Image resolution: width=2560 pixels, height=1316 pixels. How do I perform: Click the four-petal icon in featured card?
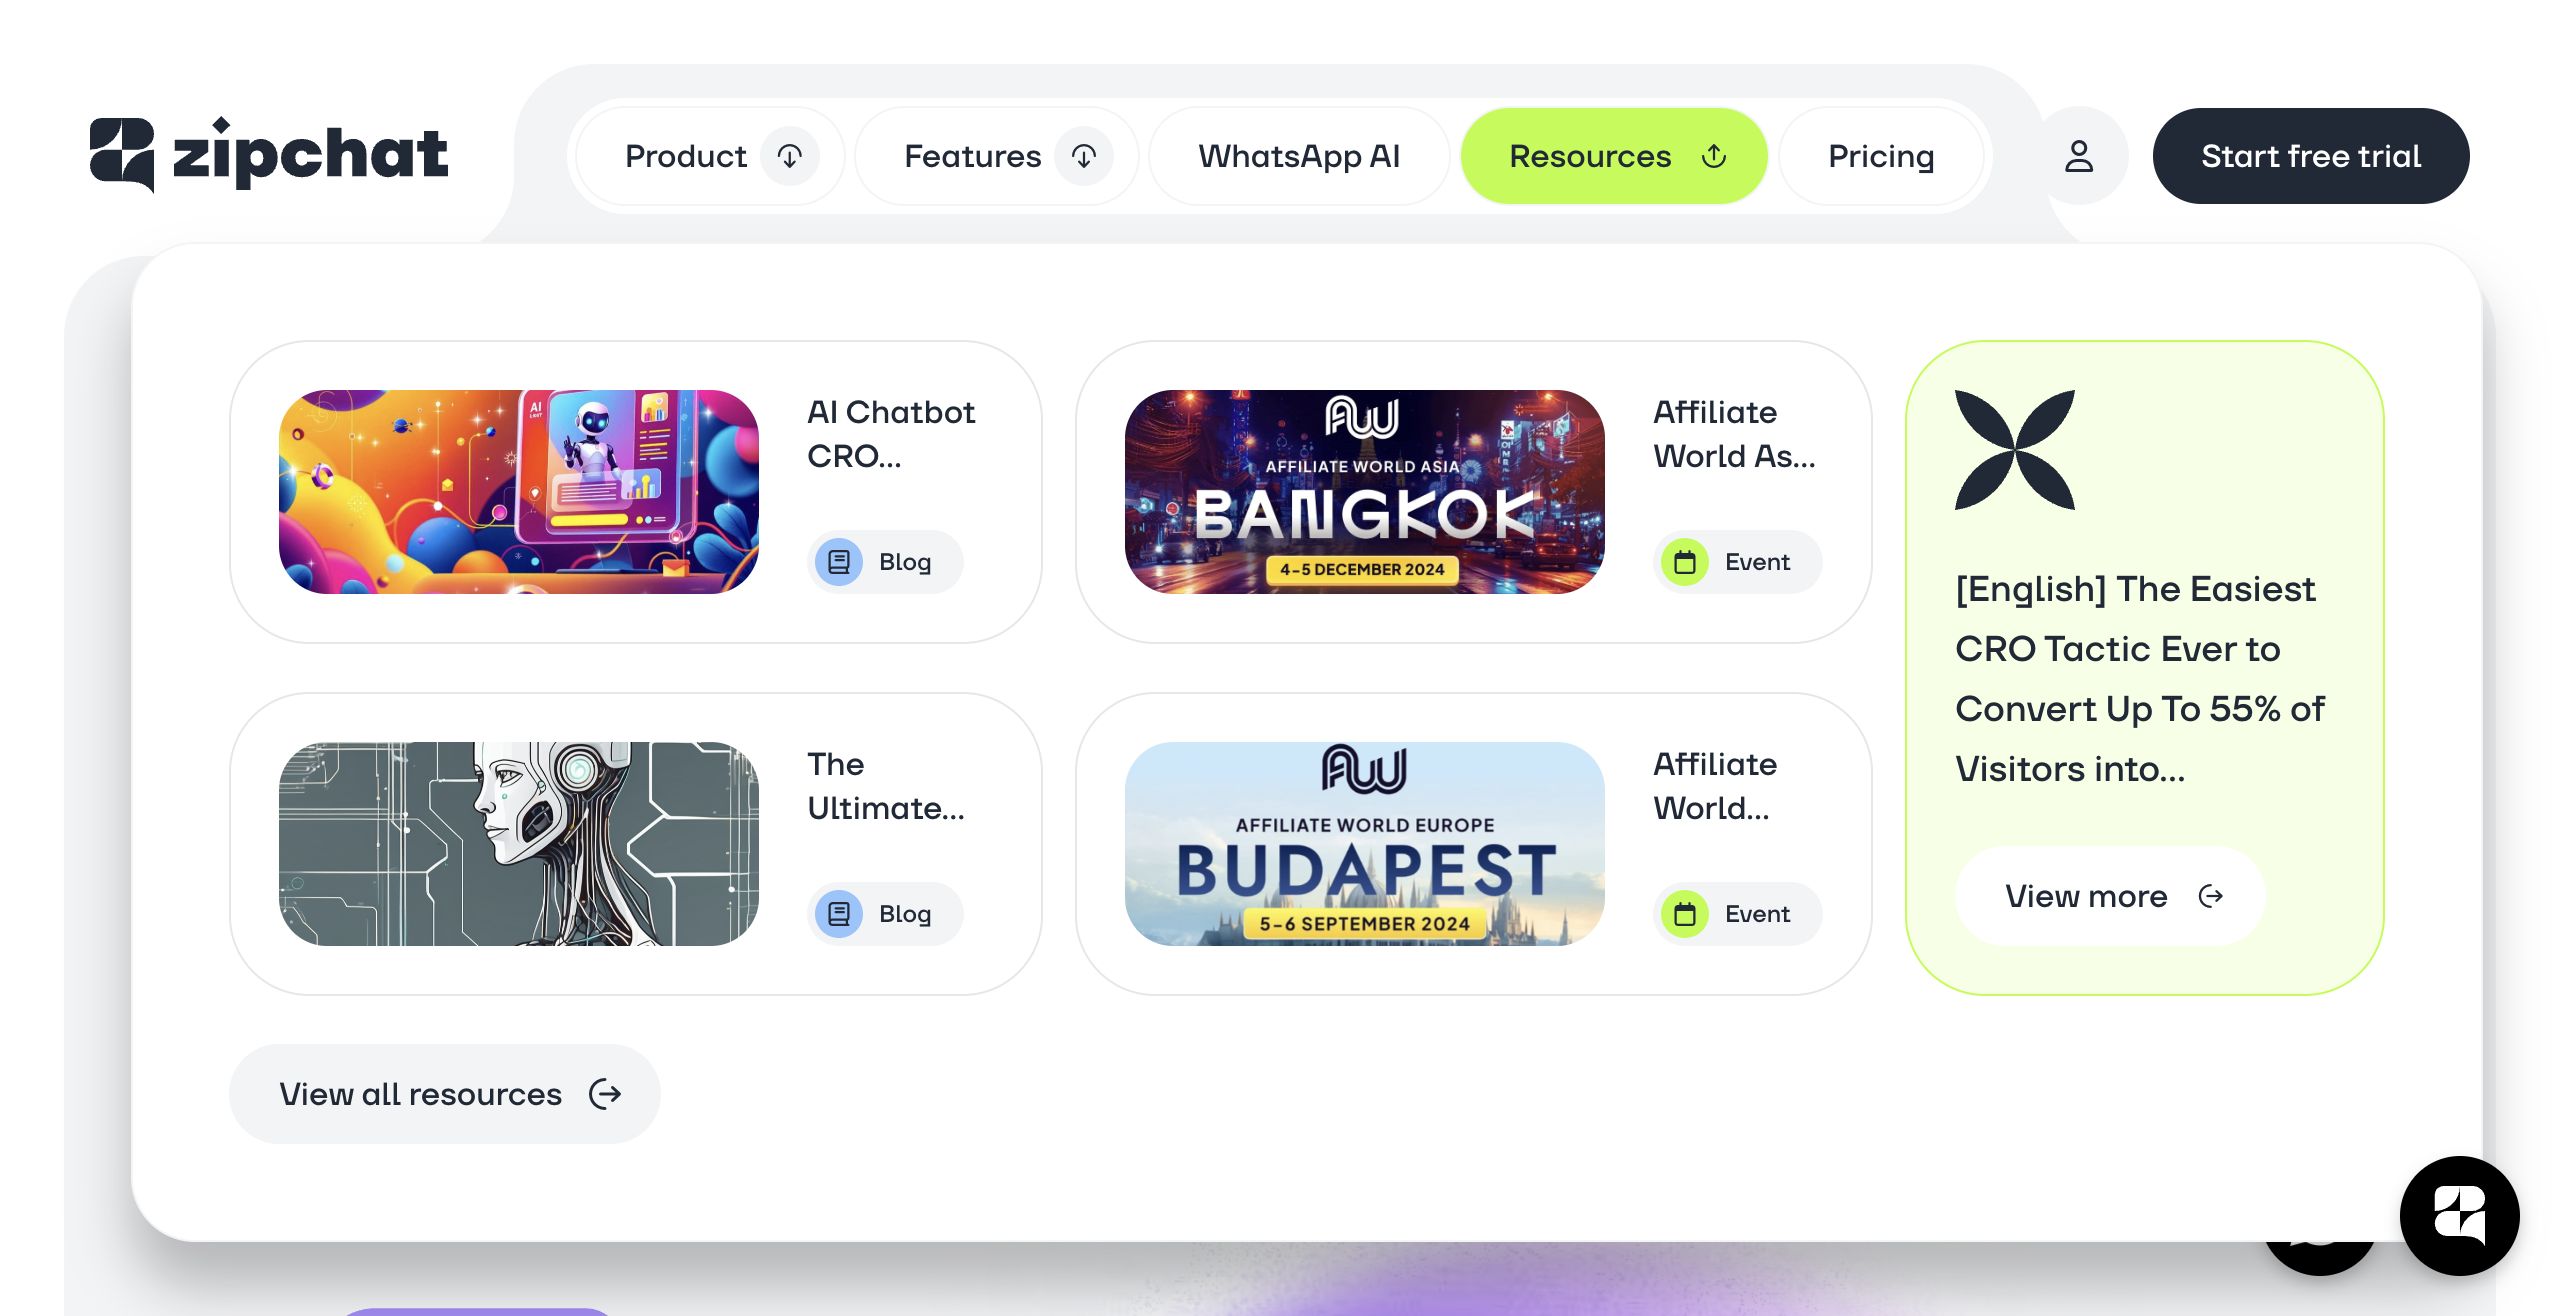(2015, 450)
